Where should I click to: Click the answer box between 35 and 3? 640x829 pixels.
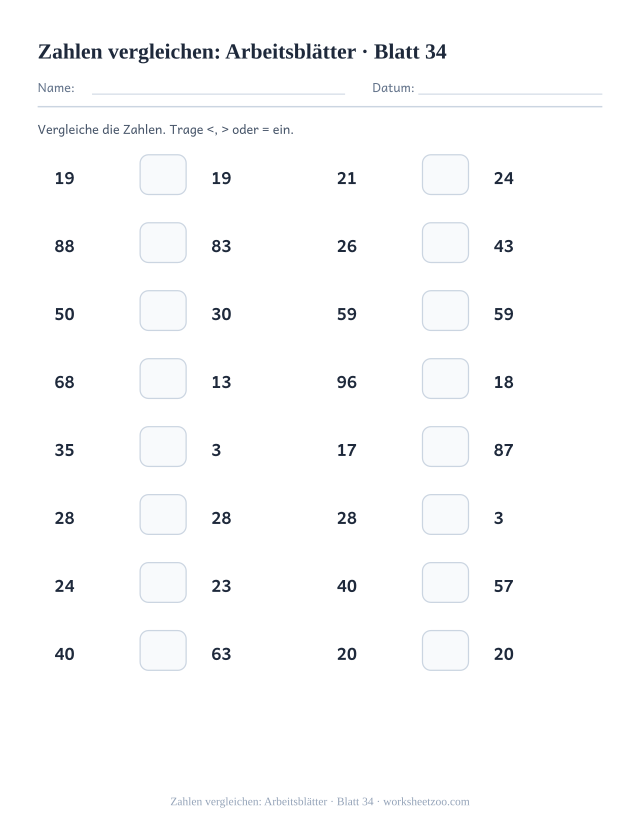(x=163, y=447)
